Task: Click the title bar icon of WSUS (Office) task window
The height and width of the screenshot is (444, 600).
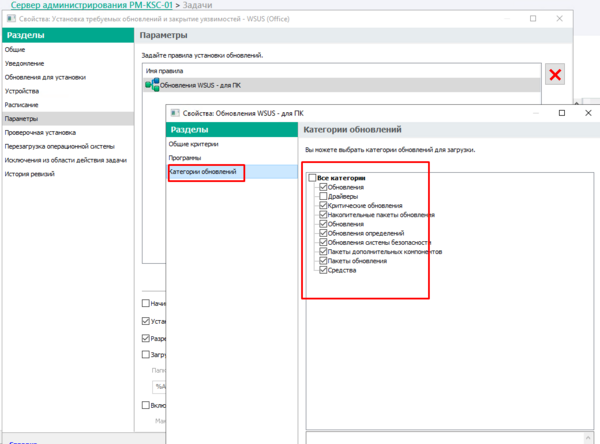Action: tap(11, 18)
